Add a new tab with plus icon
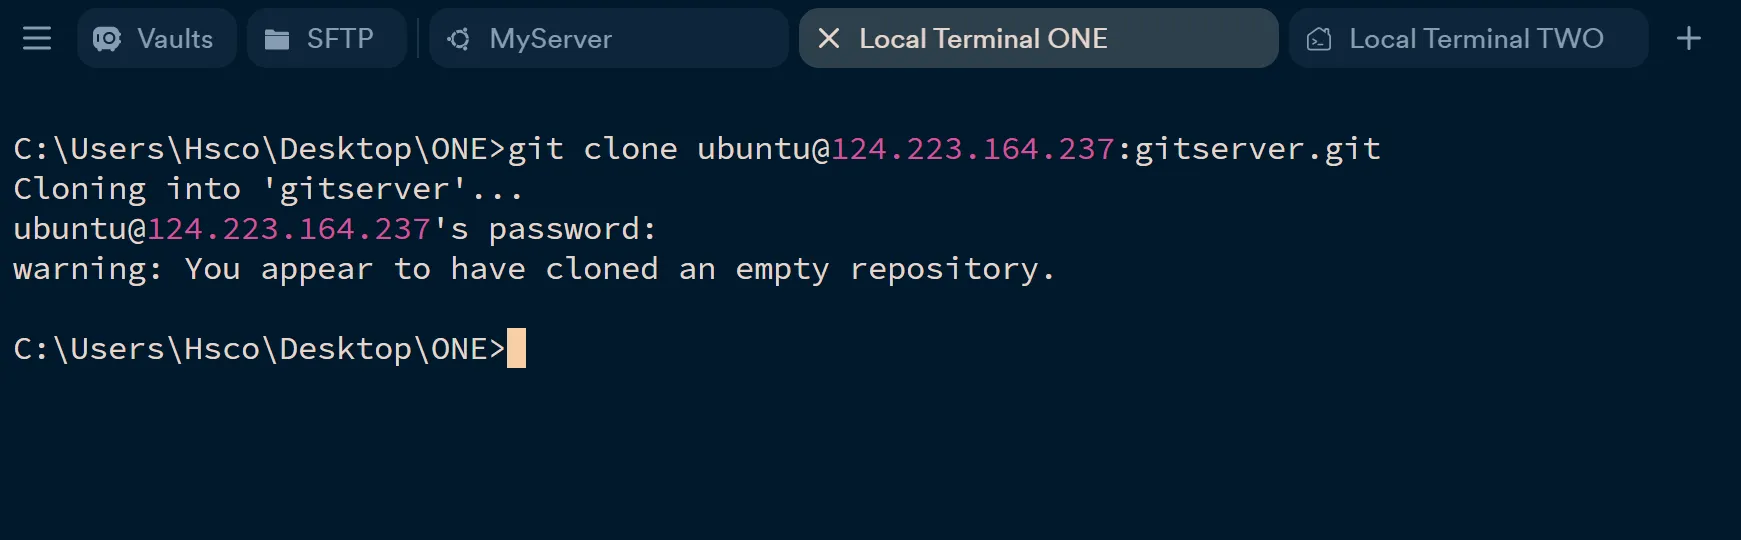Image resolution: width=1741 pixels, height=540 pixels. pyautogui.click(x=1689, y=39)
